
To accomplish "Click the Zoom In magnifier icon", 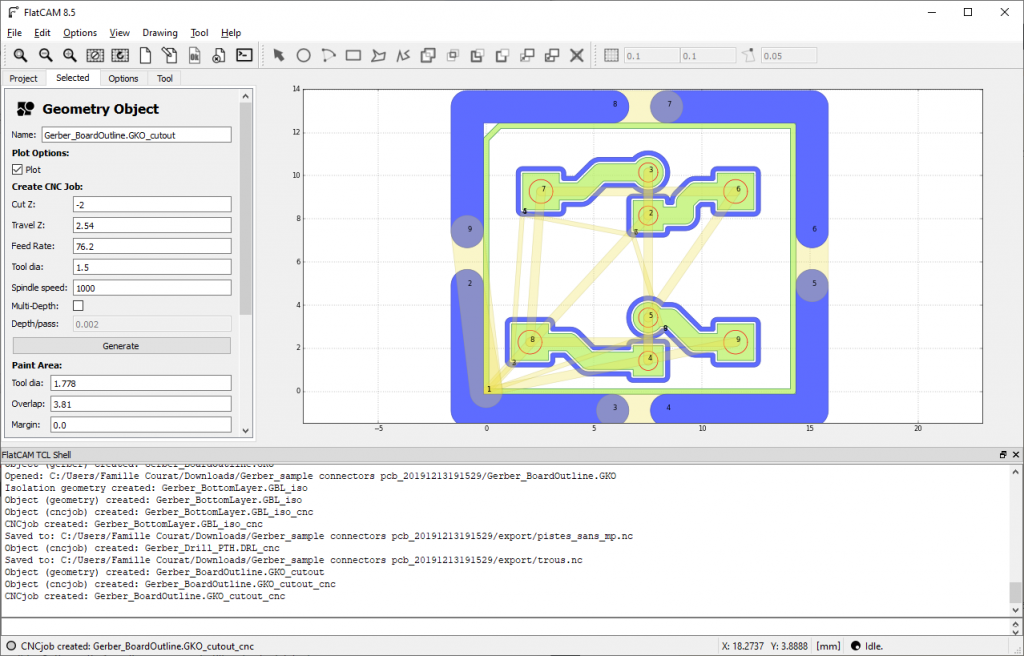I will 70,56.
